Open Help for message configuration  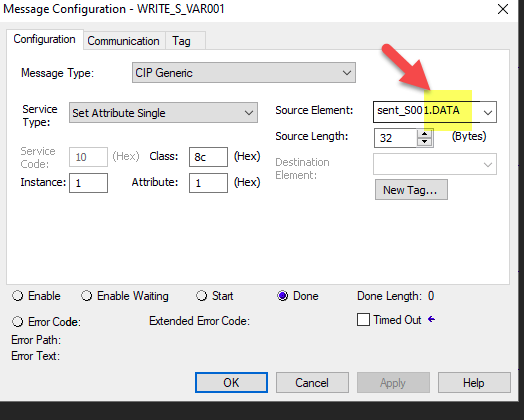[474, 383]
